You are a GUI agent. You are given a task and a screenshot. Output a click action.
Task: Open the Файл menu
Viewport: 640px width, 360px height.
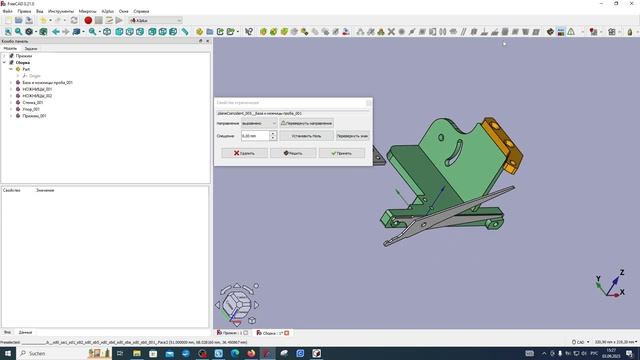[7, 11]
